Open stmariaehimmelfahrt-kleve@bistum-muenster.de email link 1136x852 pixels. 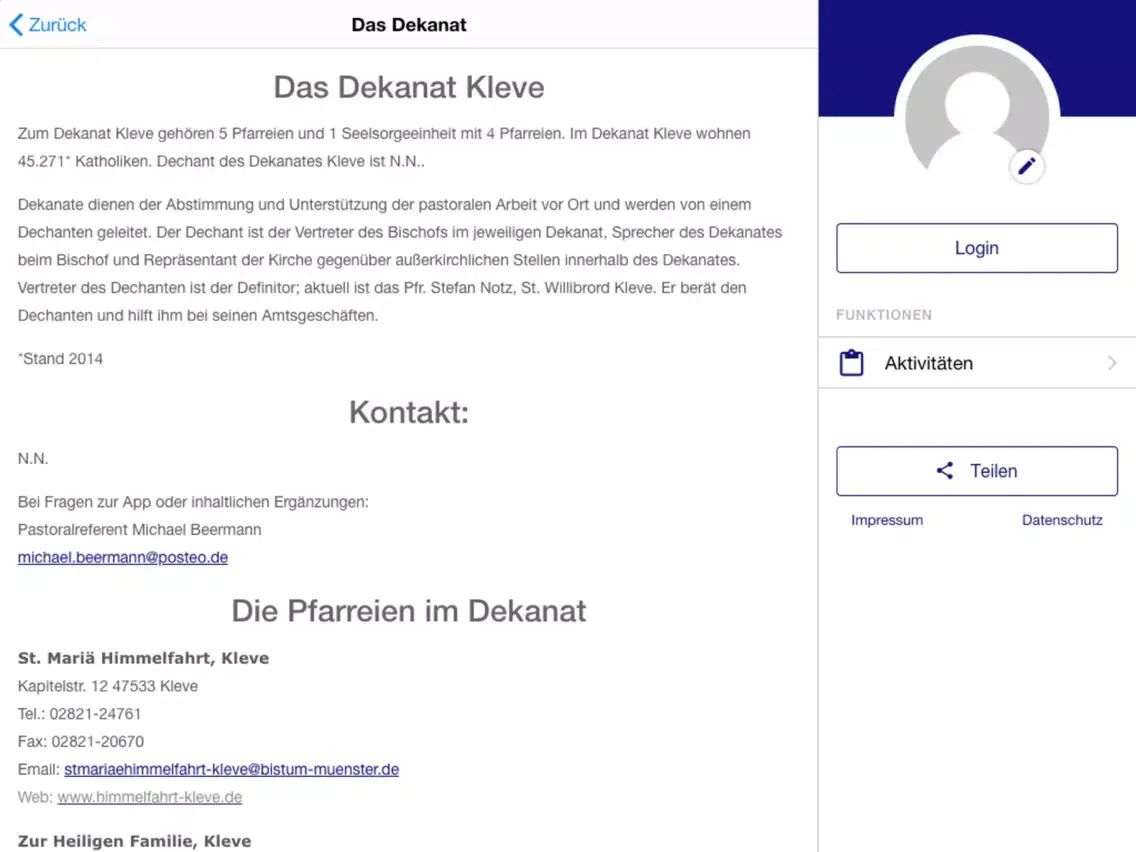(231, 769)
